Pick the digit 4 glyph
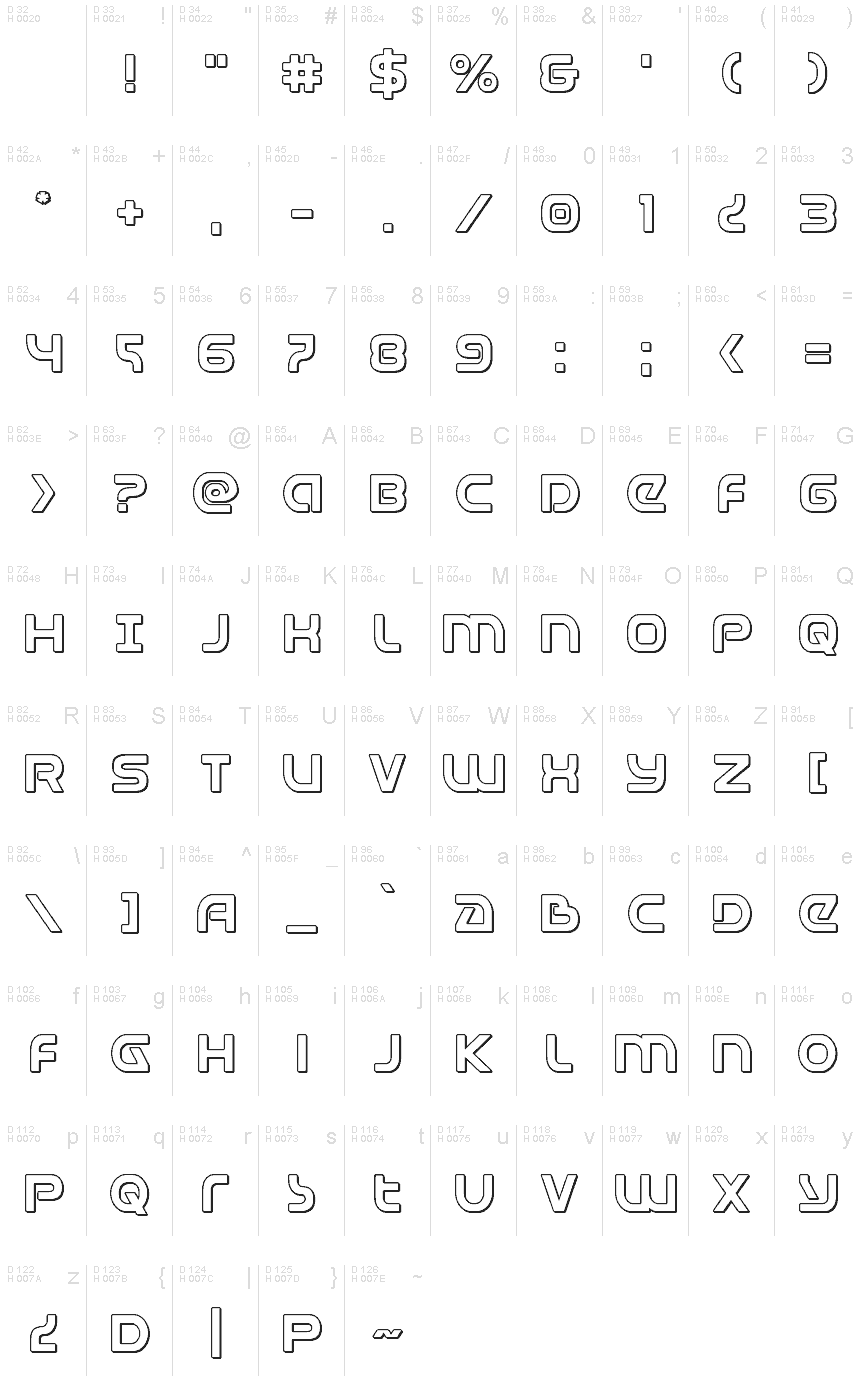Image resolution: width=860 pixels, height=1400 pixels. click(x=44, y=354)
